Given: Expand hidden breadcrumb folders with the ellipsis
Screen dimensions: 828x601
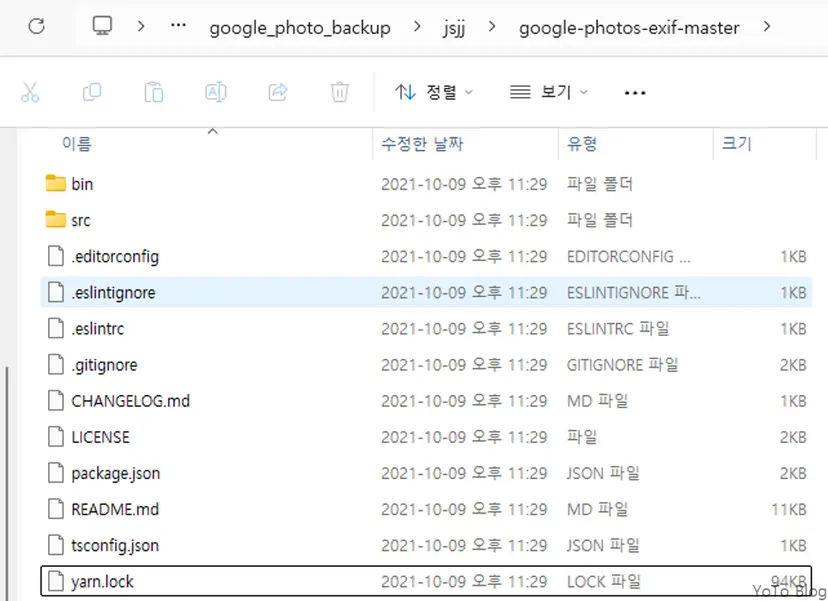Looking at the screenshot, I should tap(176, 27).
